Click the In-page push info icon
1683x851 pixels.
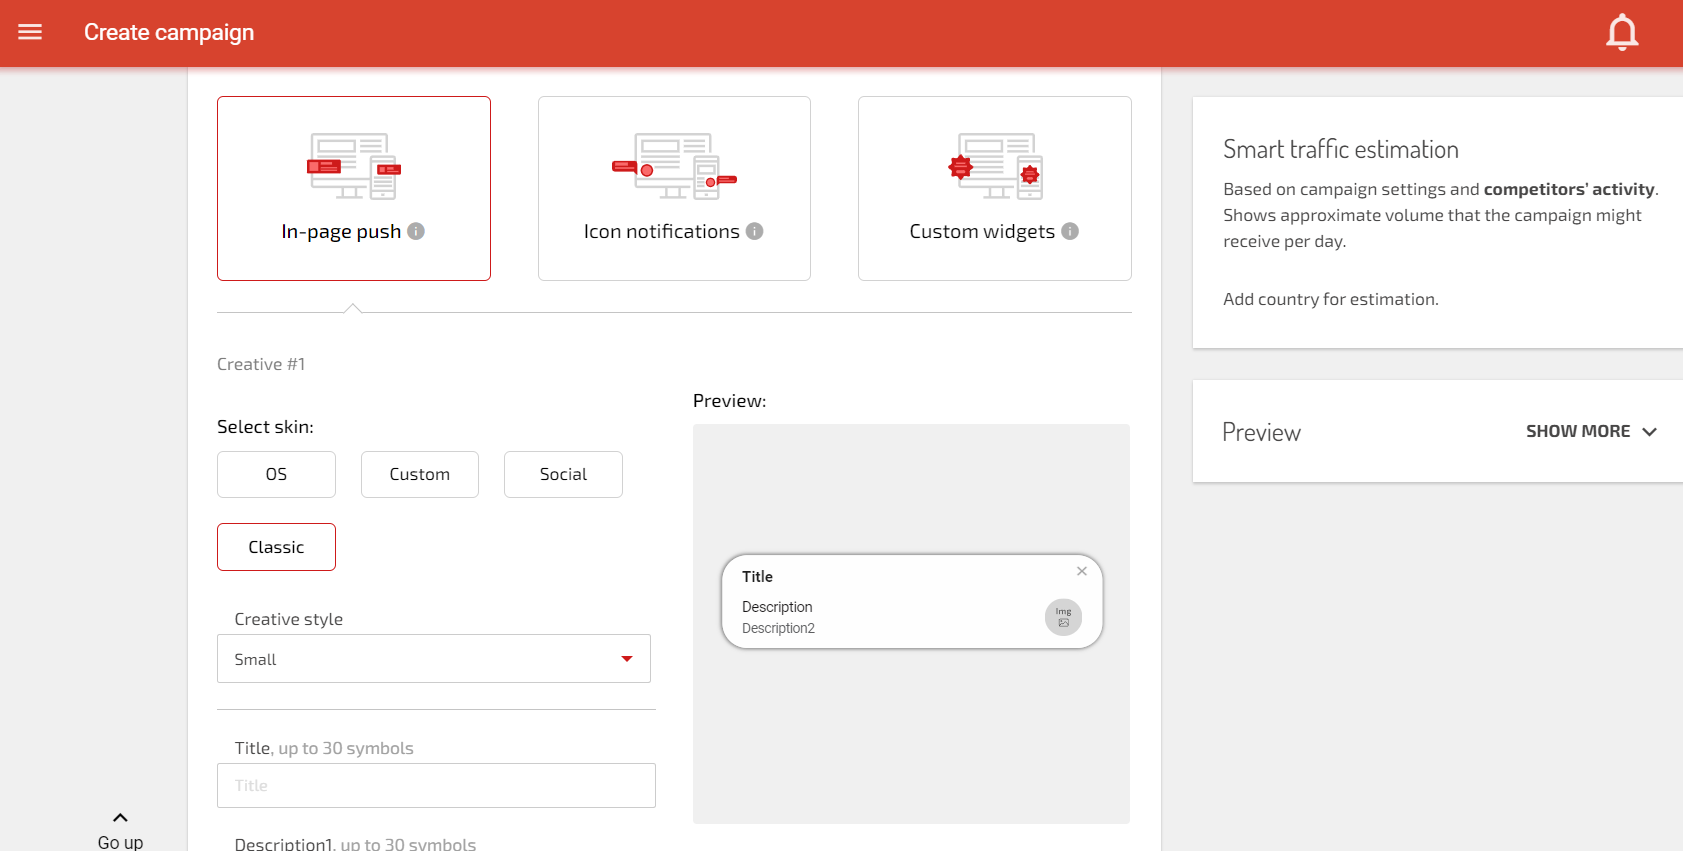pos(416,231)
